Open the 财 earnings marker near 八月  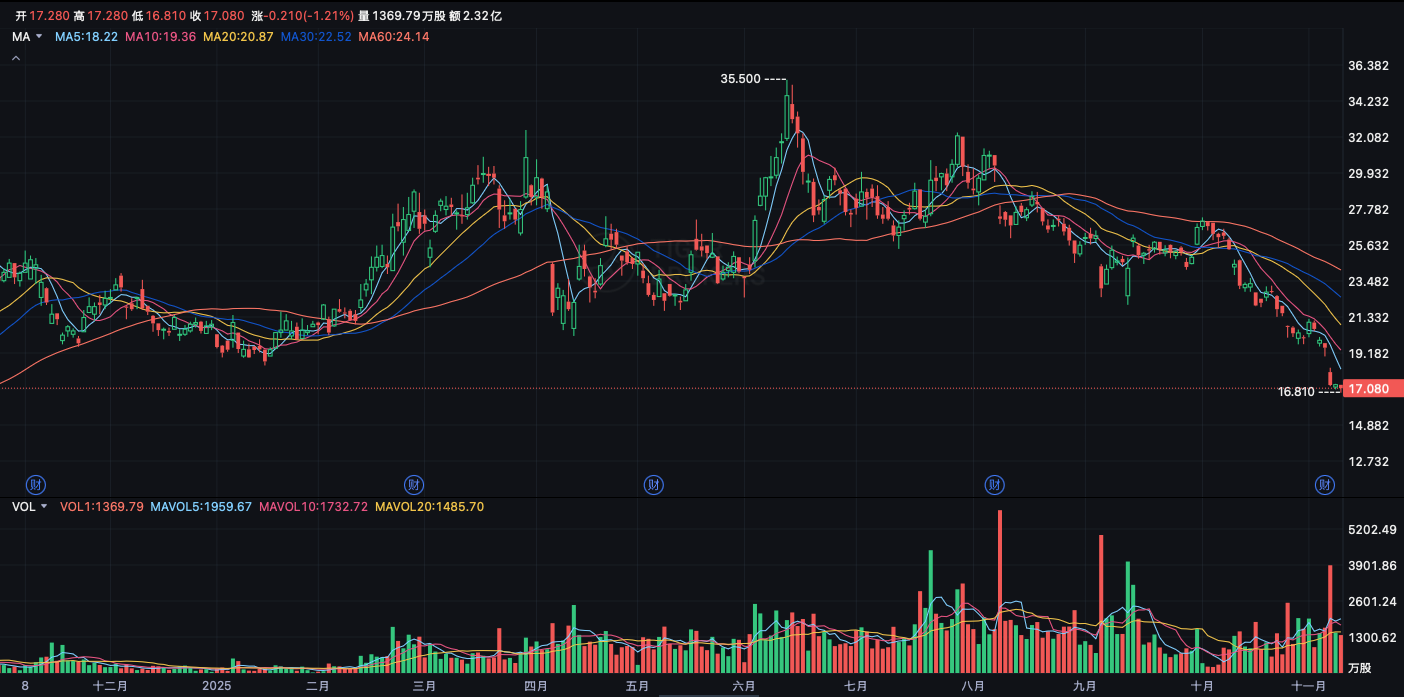click(993, 484)
